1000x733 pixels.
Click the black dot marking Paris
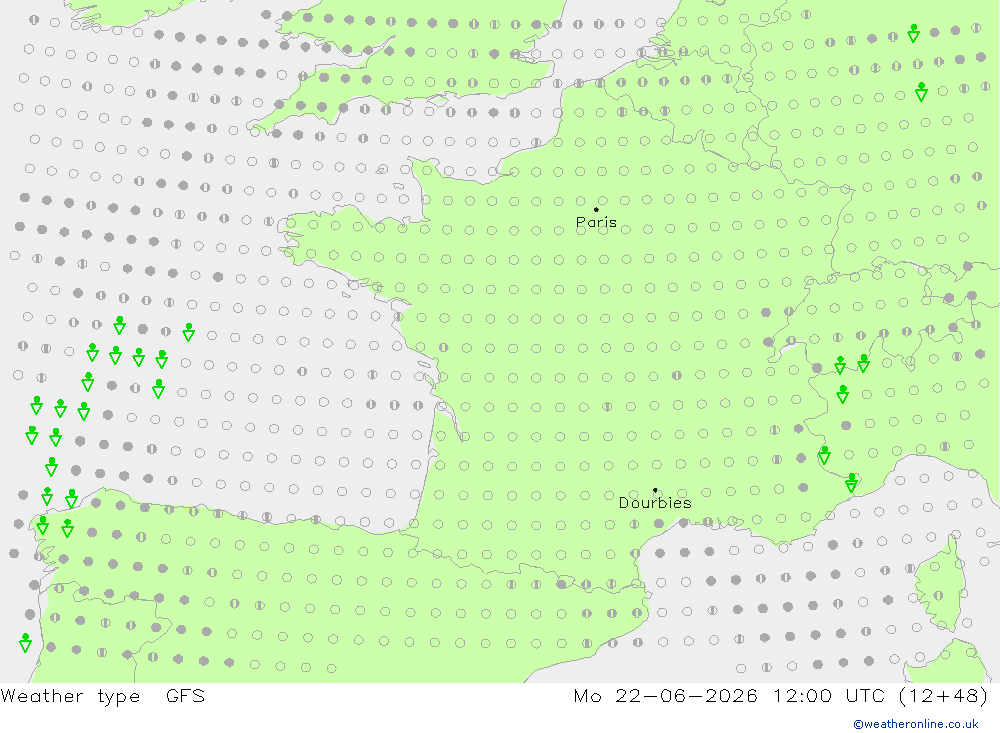(596, 209)
